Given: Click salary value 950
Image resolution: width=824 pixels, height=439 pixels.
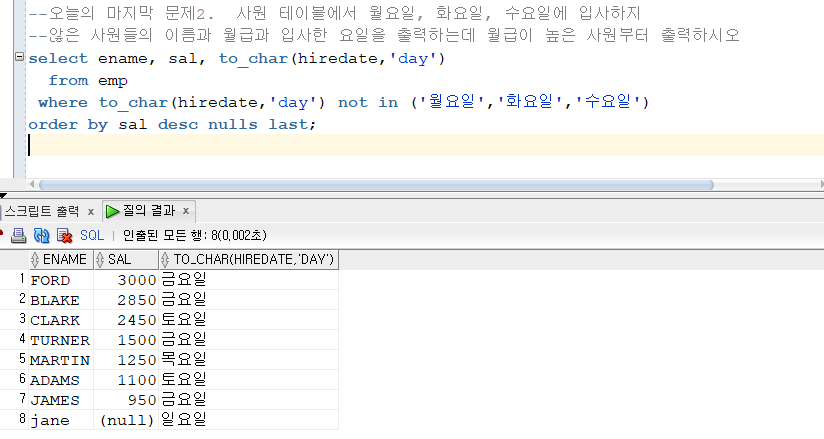Looking at the screenshot, I should [142, 400].
